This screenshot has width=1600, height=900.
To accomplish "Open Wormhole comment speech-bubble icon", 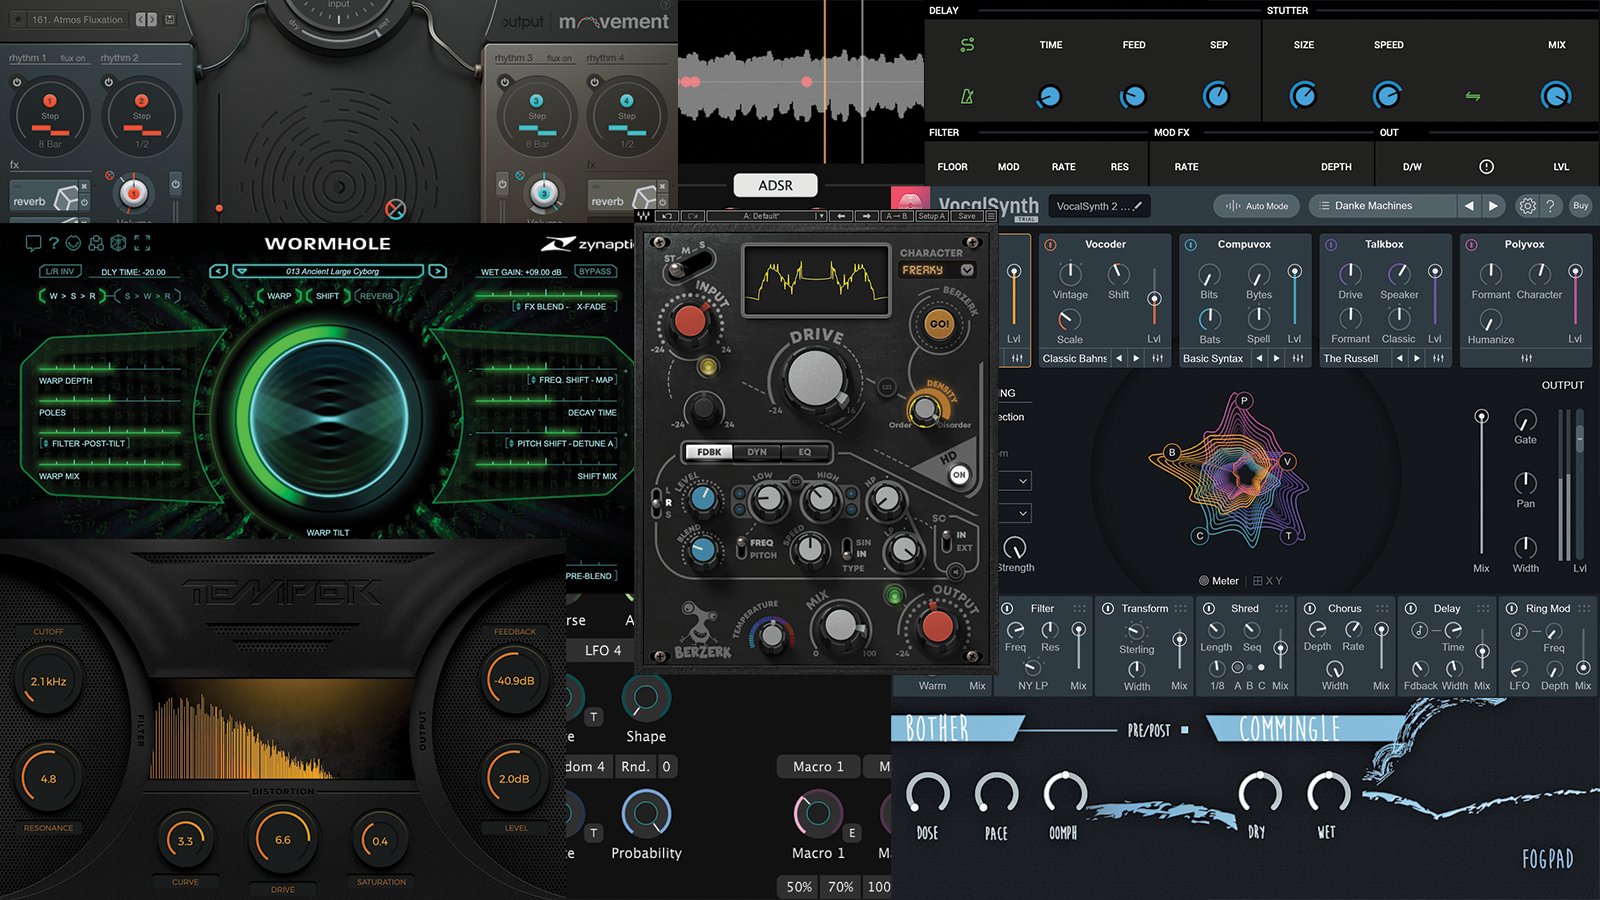I will point(33,243).
